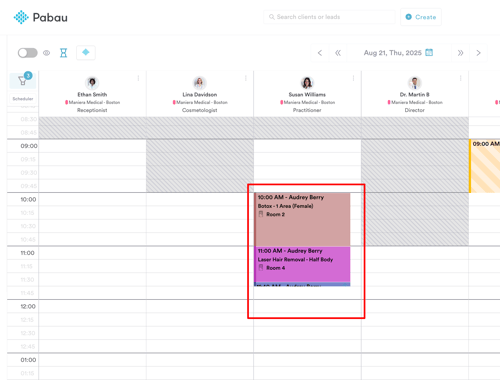
Task: Focus the Search clients or leads field
Action: pyautogui.click(x=329, y=17)
